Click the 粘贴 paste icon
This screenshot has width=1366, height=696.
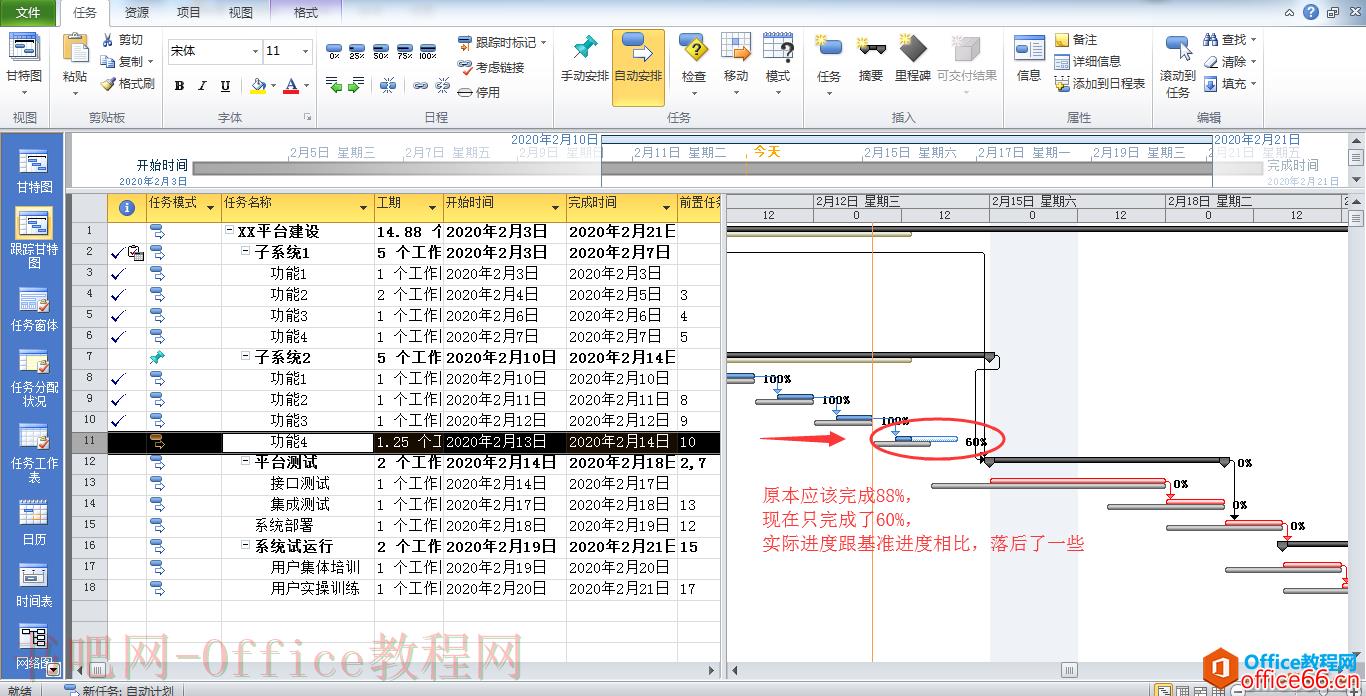point(75,50)
